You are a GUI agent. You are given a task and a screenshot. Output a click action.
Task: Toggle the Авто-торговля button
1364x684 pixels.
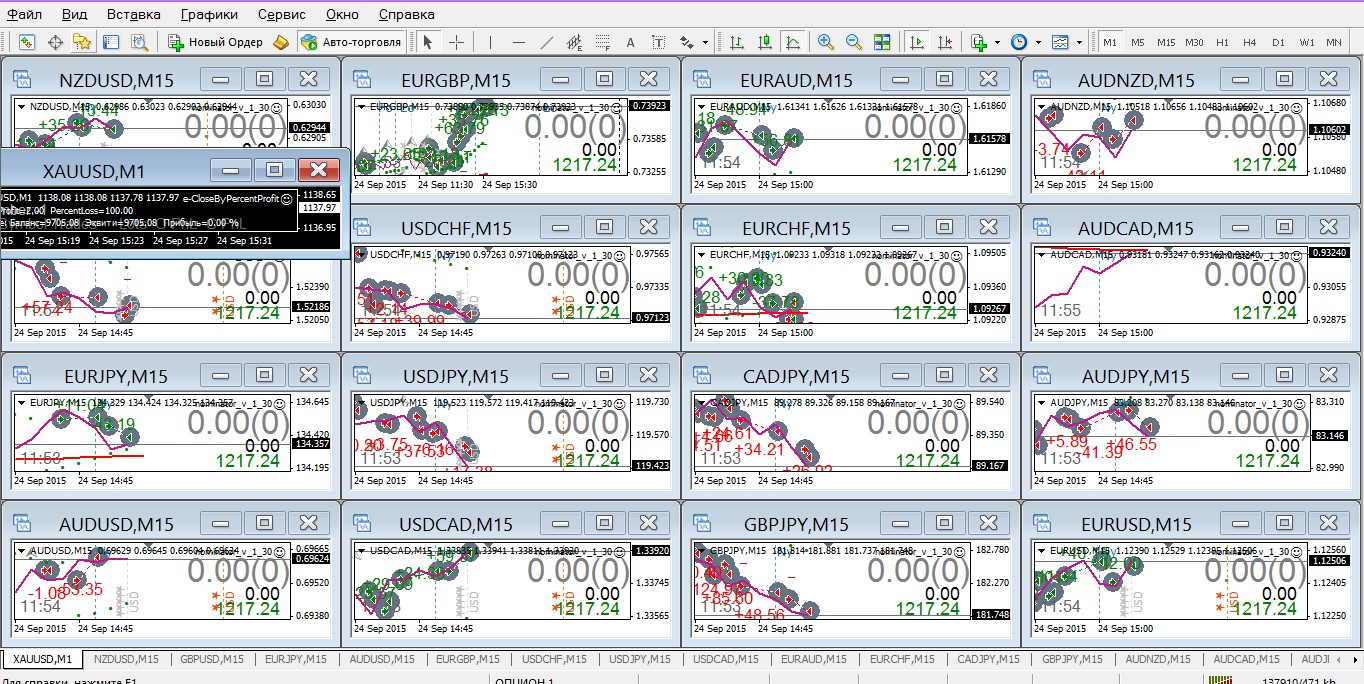pyautogui.click(x=351, y=42)
